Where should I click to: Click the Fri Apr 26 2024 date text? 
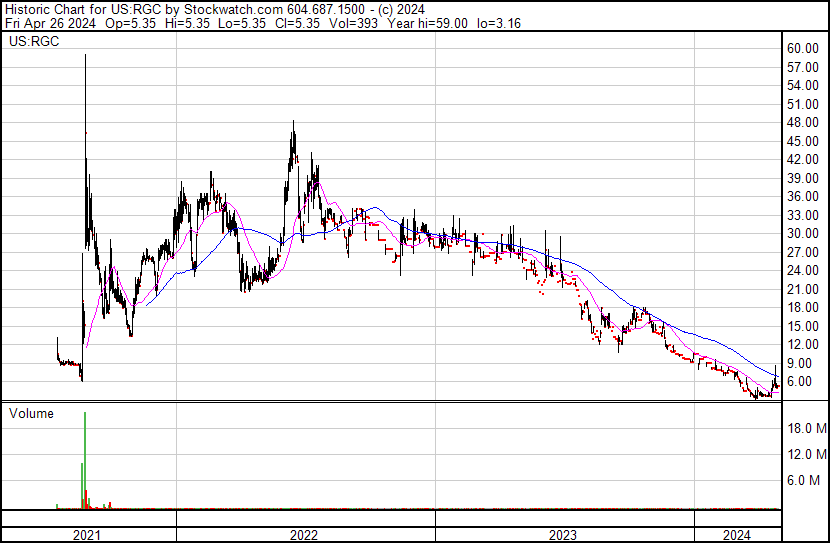[50, 23]
